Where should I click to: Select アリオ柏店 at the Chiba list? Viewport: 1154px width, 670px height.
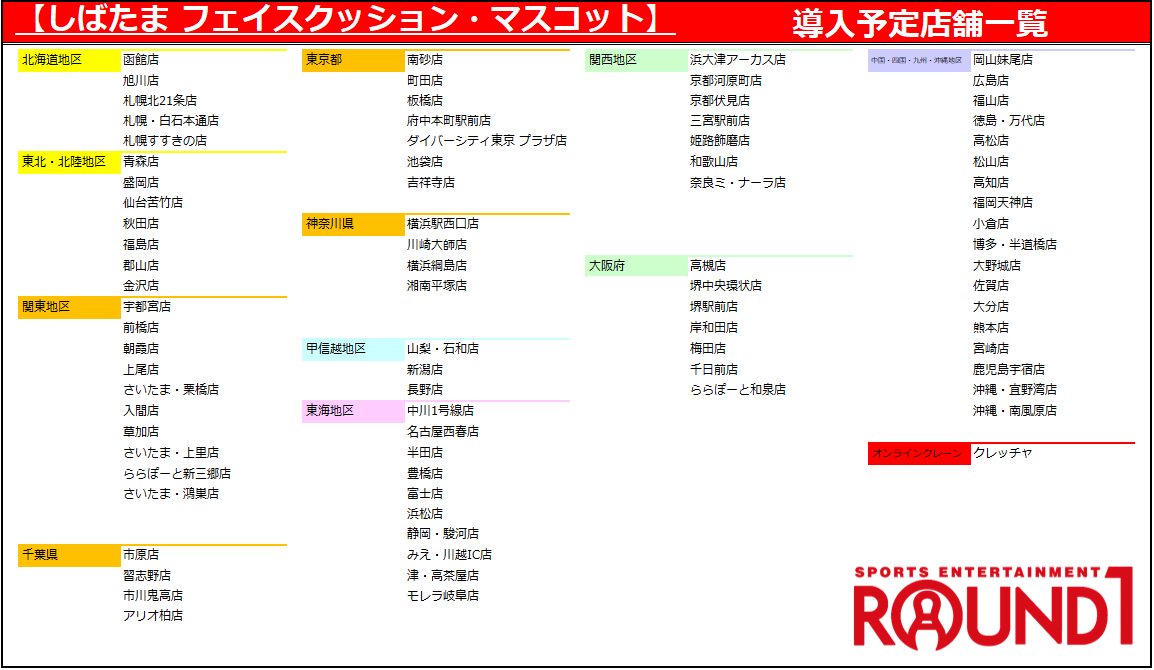153,616
